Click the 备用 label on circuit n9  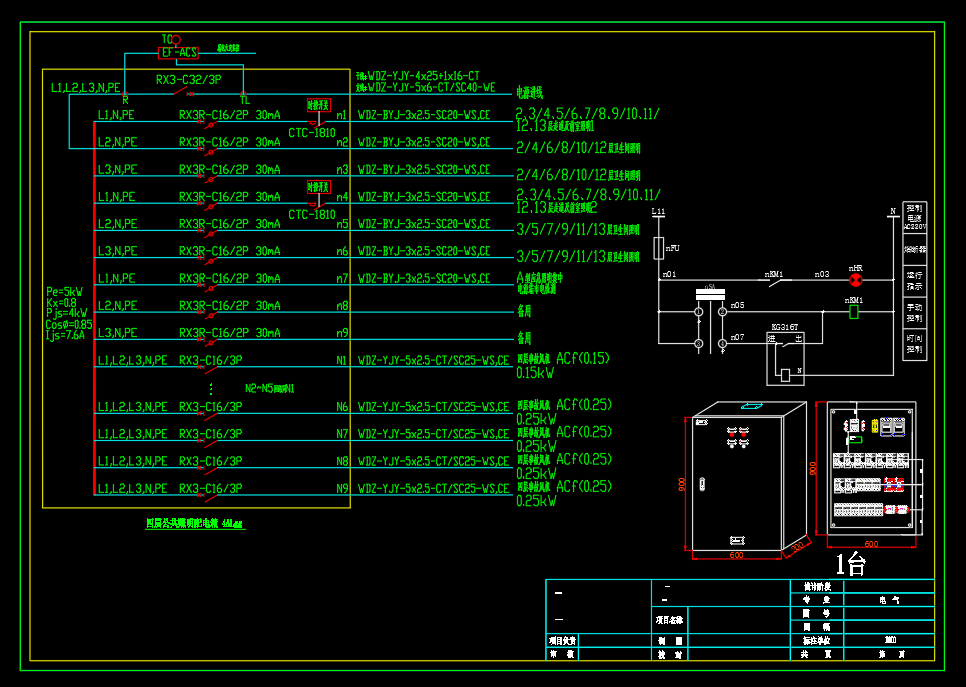click(x=524, y=338)
